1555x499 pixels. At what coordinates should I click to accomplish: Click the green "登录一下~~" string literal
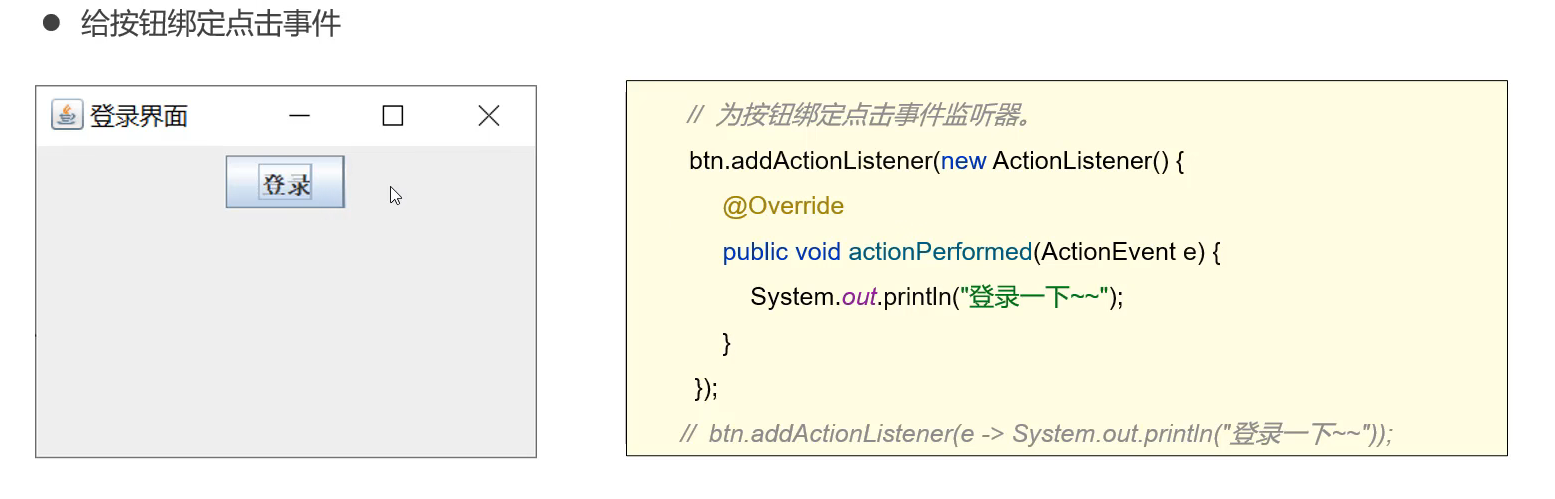tap(1034, 297)
